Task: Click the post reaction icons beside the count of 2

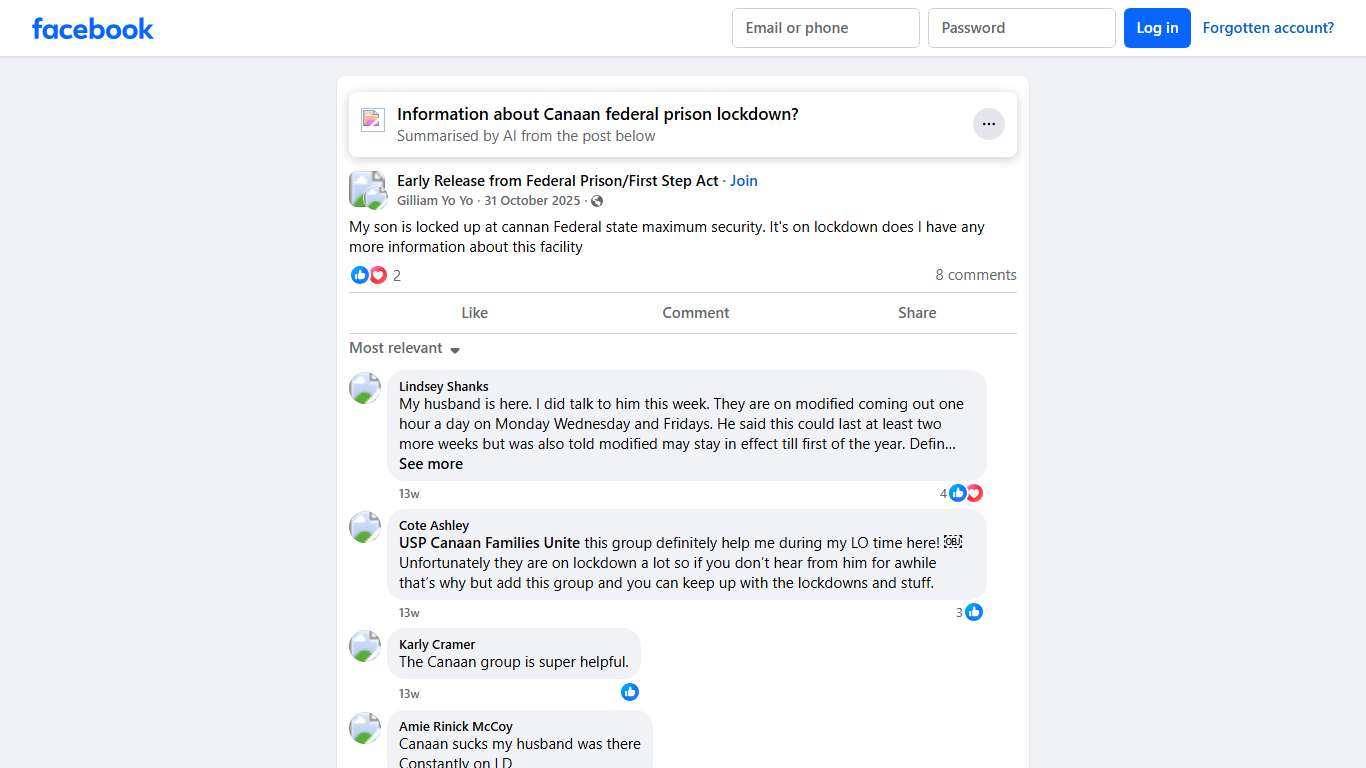Action: 369,275
